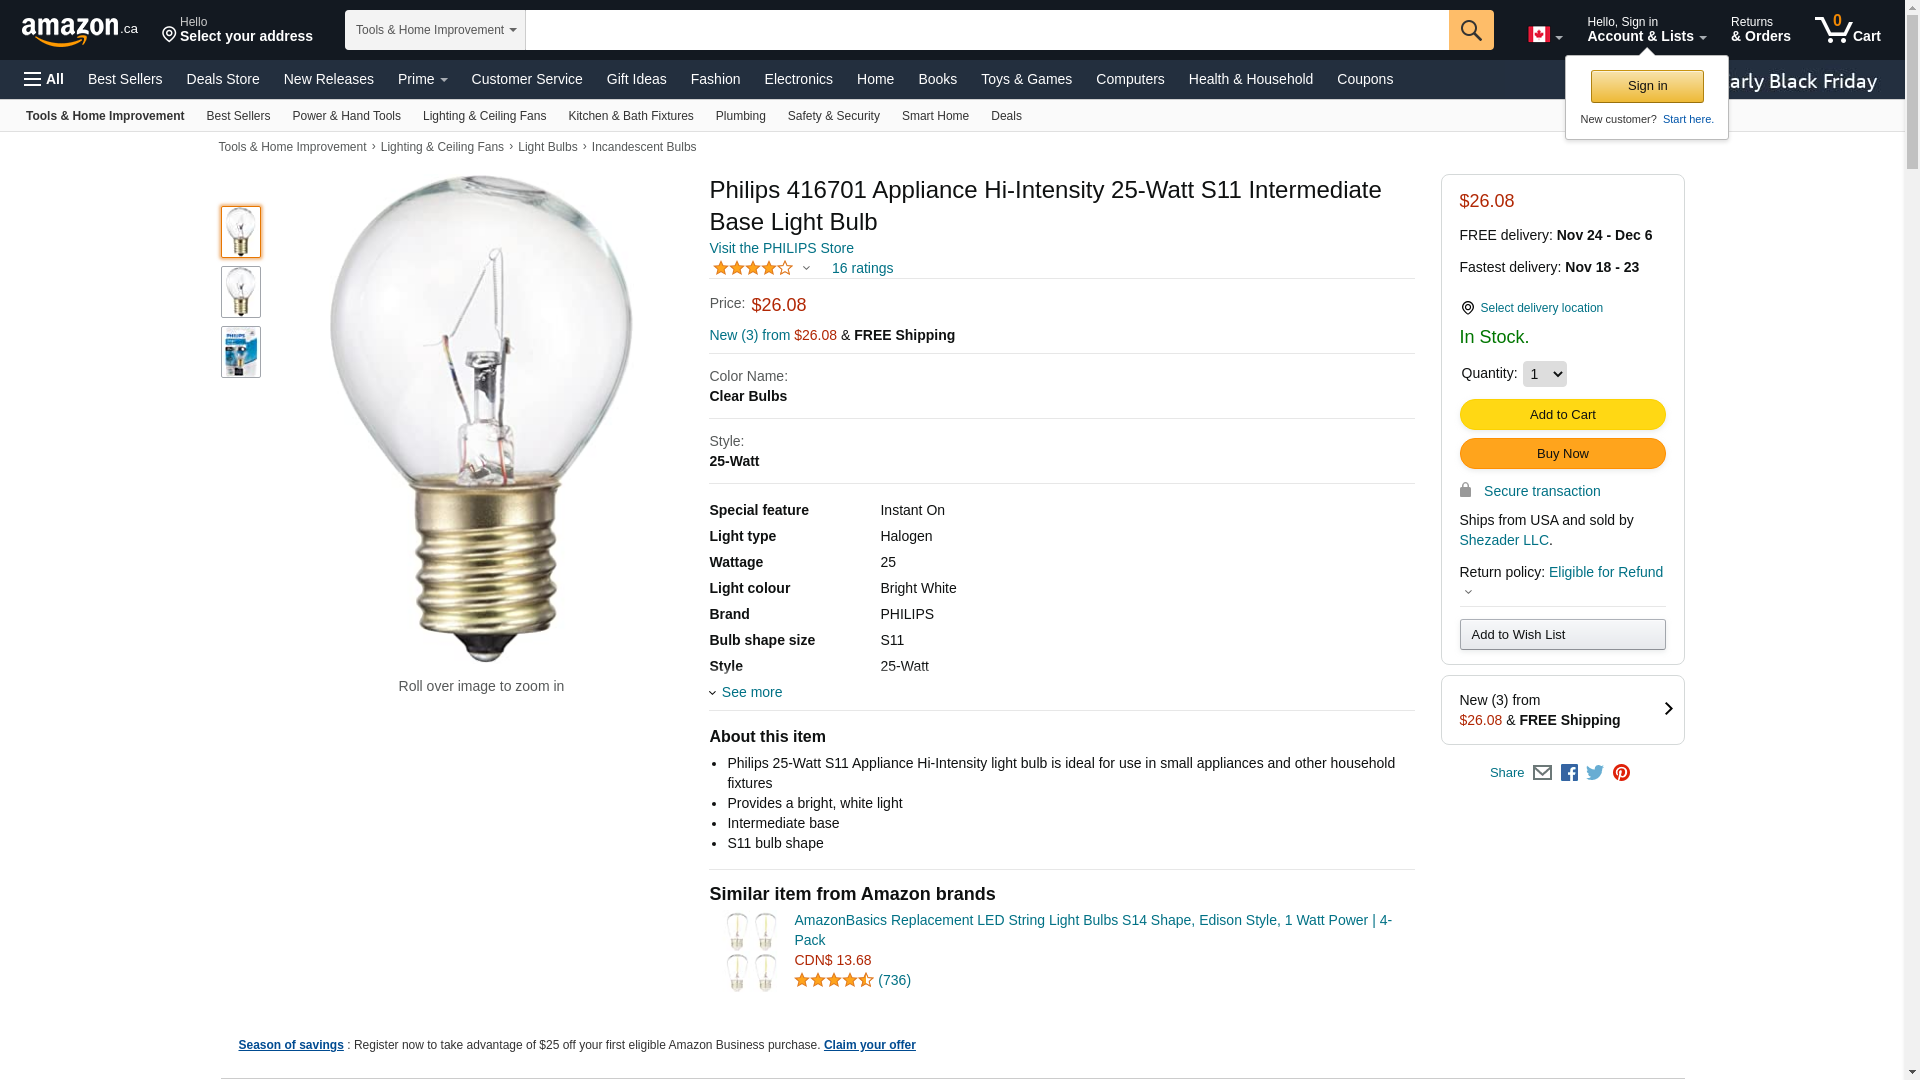Open Deals Store in navigation bar
Viewport: 1920px width, 1080px height.
click(x=222, y=79)
